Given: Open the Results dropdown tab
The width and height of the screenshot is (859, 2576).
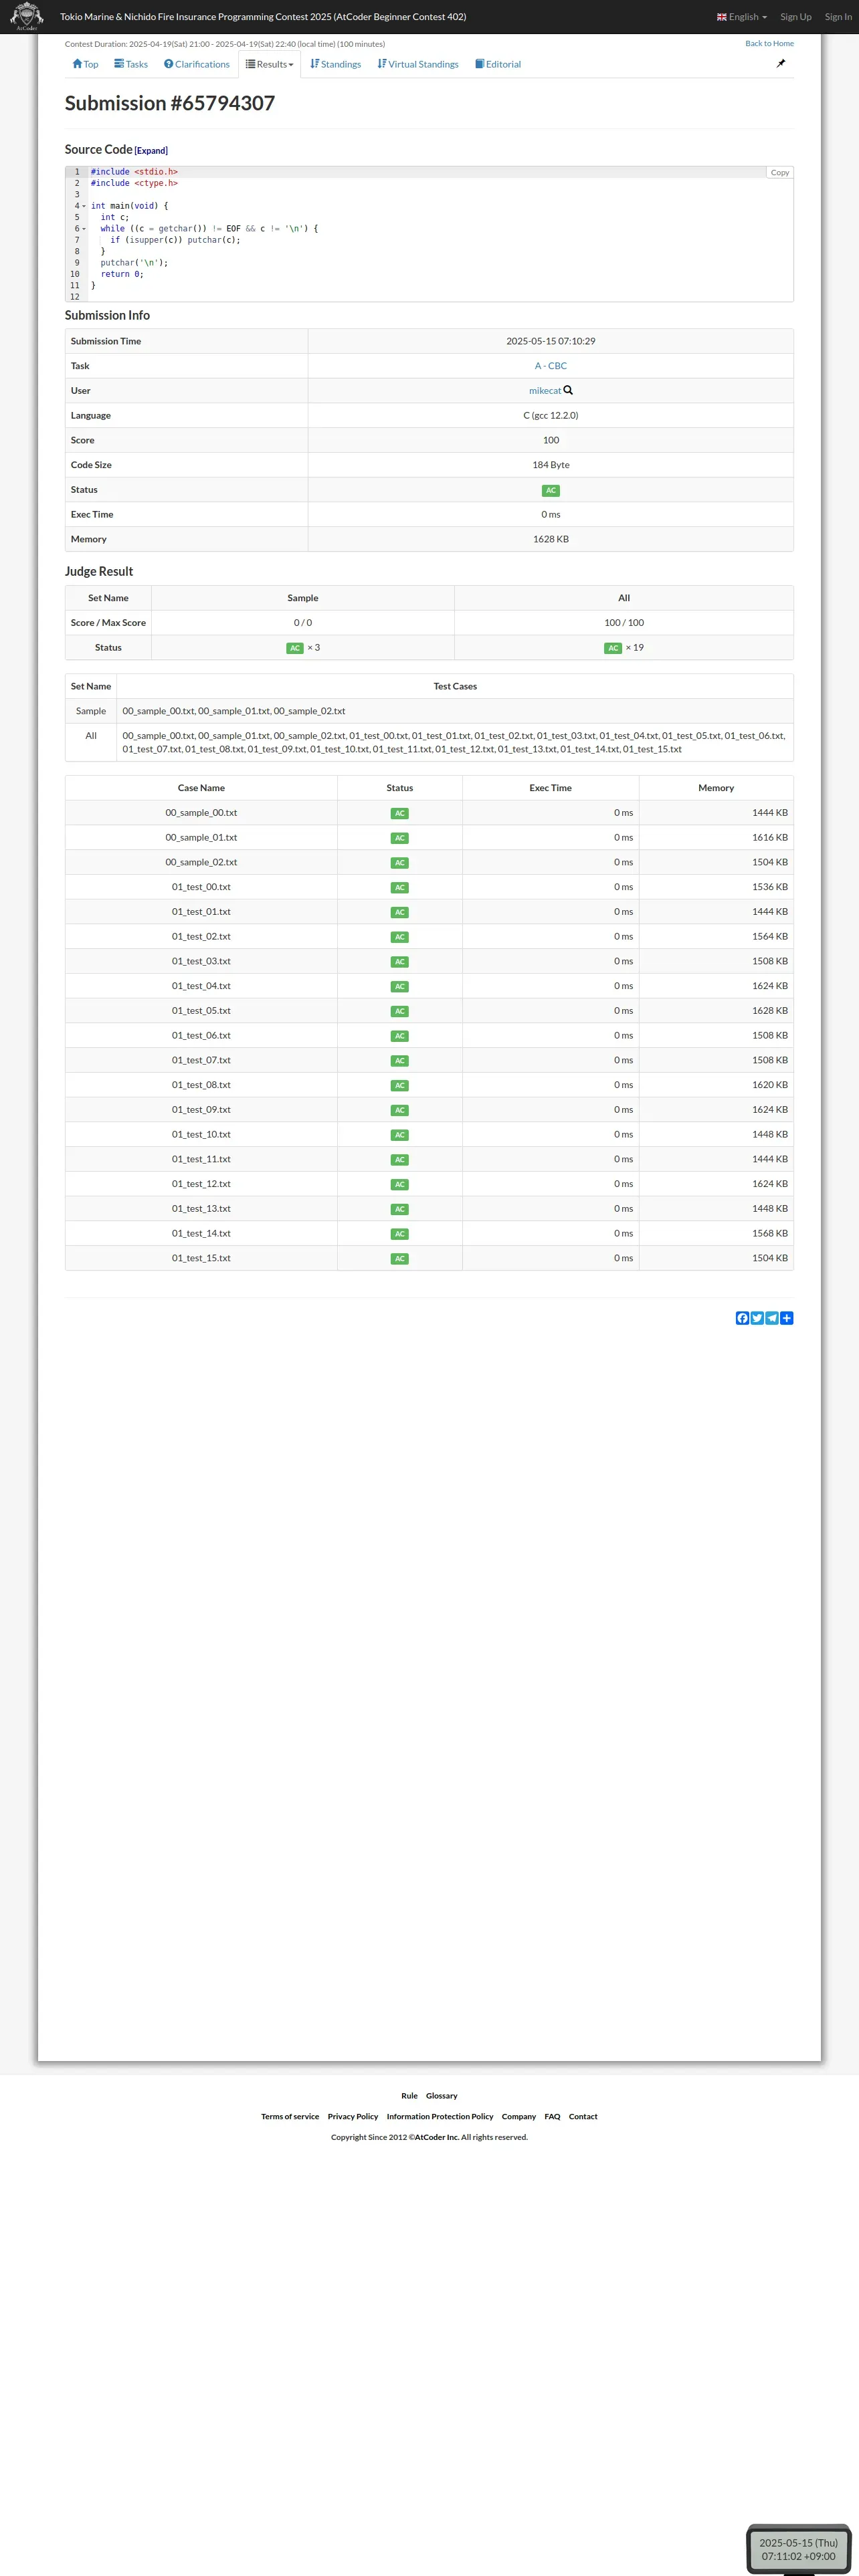Looking at the screenshot, I should (270, 64).
